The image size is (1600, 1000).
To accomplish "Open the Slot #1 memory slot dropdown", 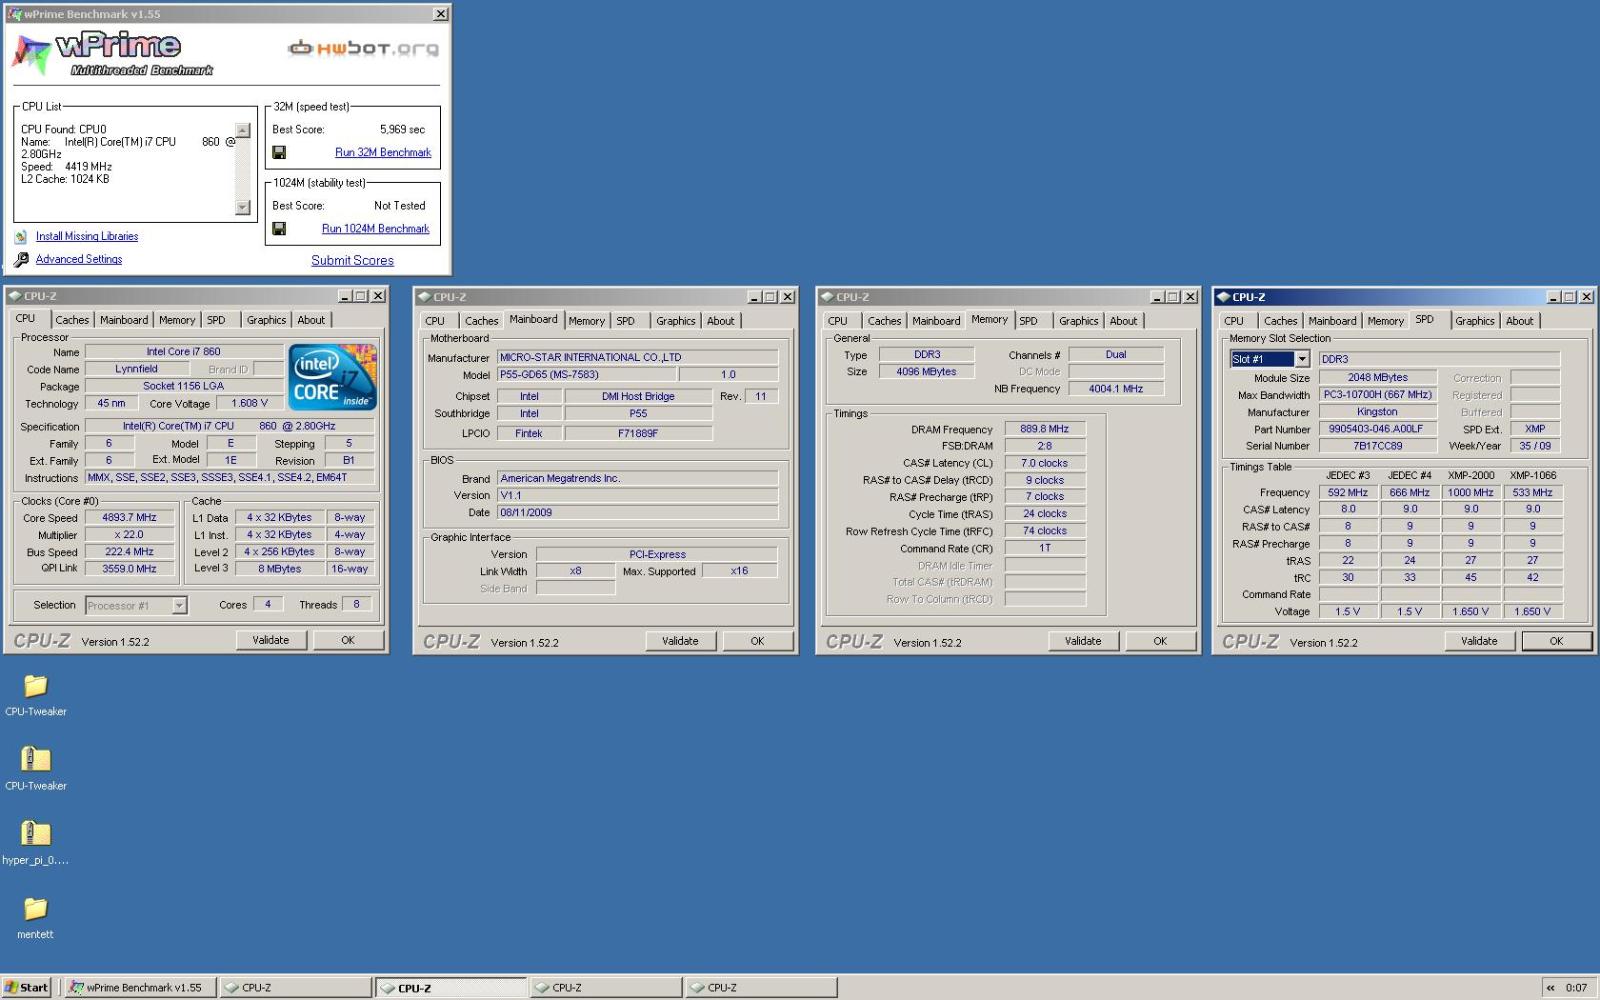I will point(1302,359).
